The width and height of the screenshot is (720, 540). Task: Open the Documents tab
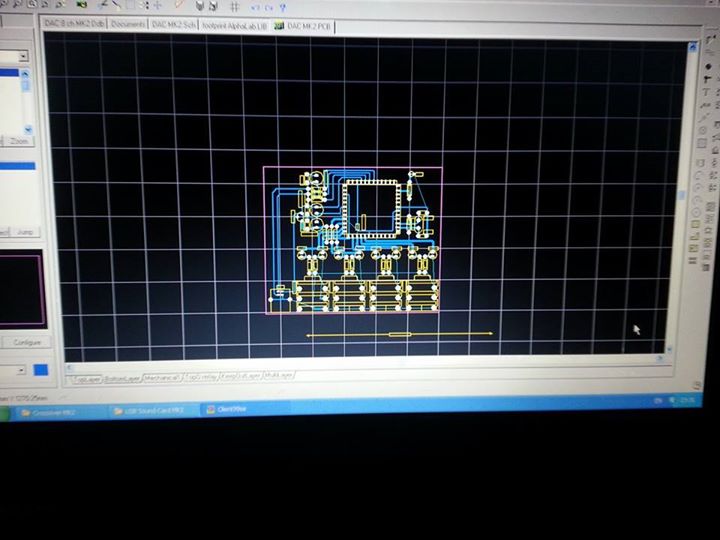128,23
